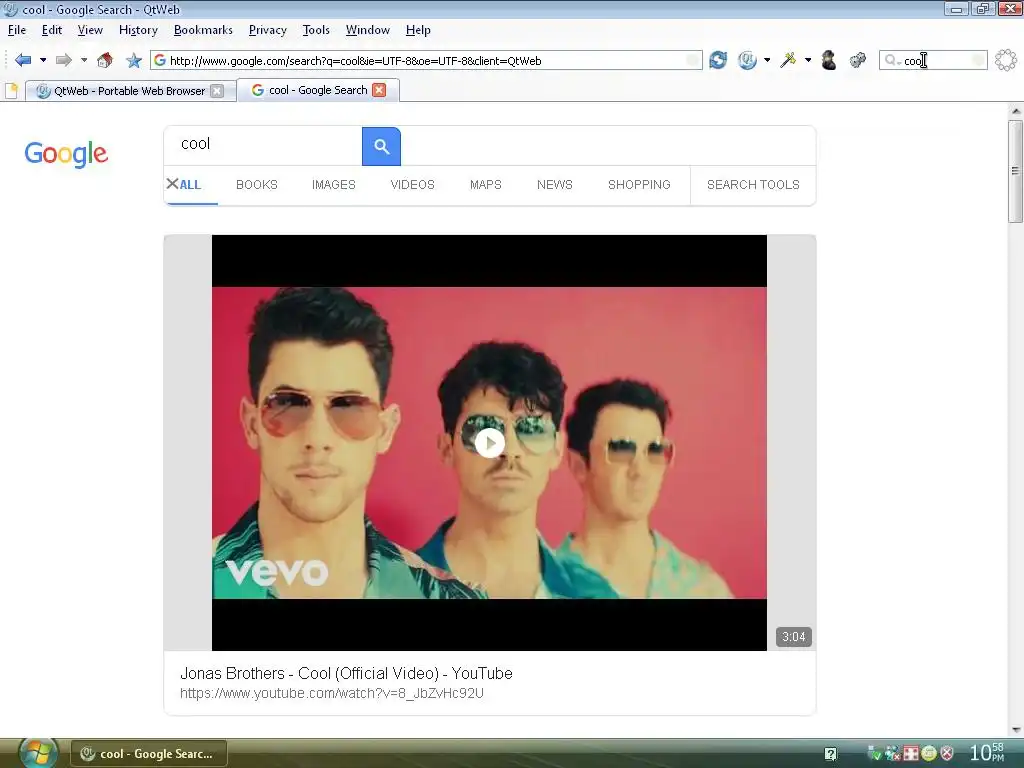Open the File menu
Screen dimensions: 1024x768
(17, 30)
